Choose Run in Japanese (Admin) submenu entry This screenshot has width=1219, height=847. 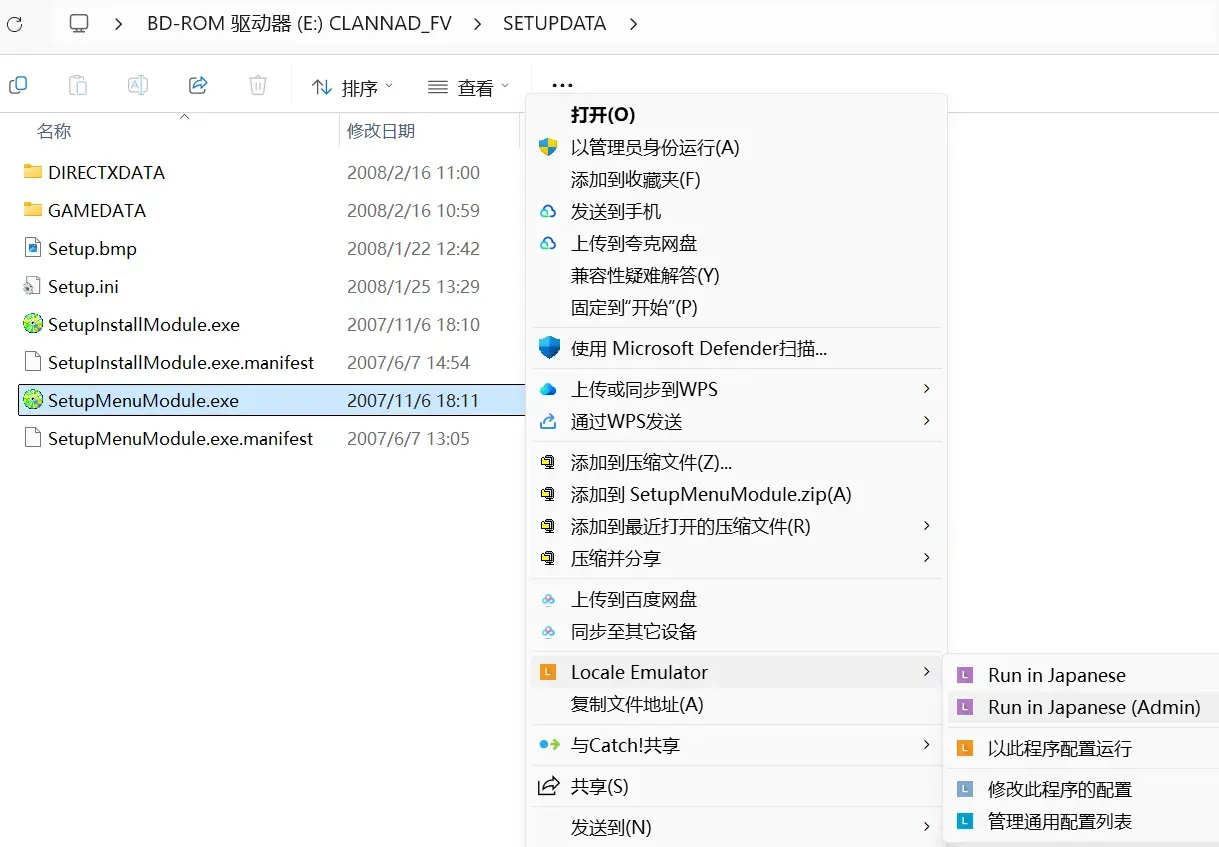(x=1083, y=707)
